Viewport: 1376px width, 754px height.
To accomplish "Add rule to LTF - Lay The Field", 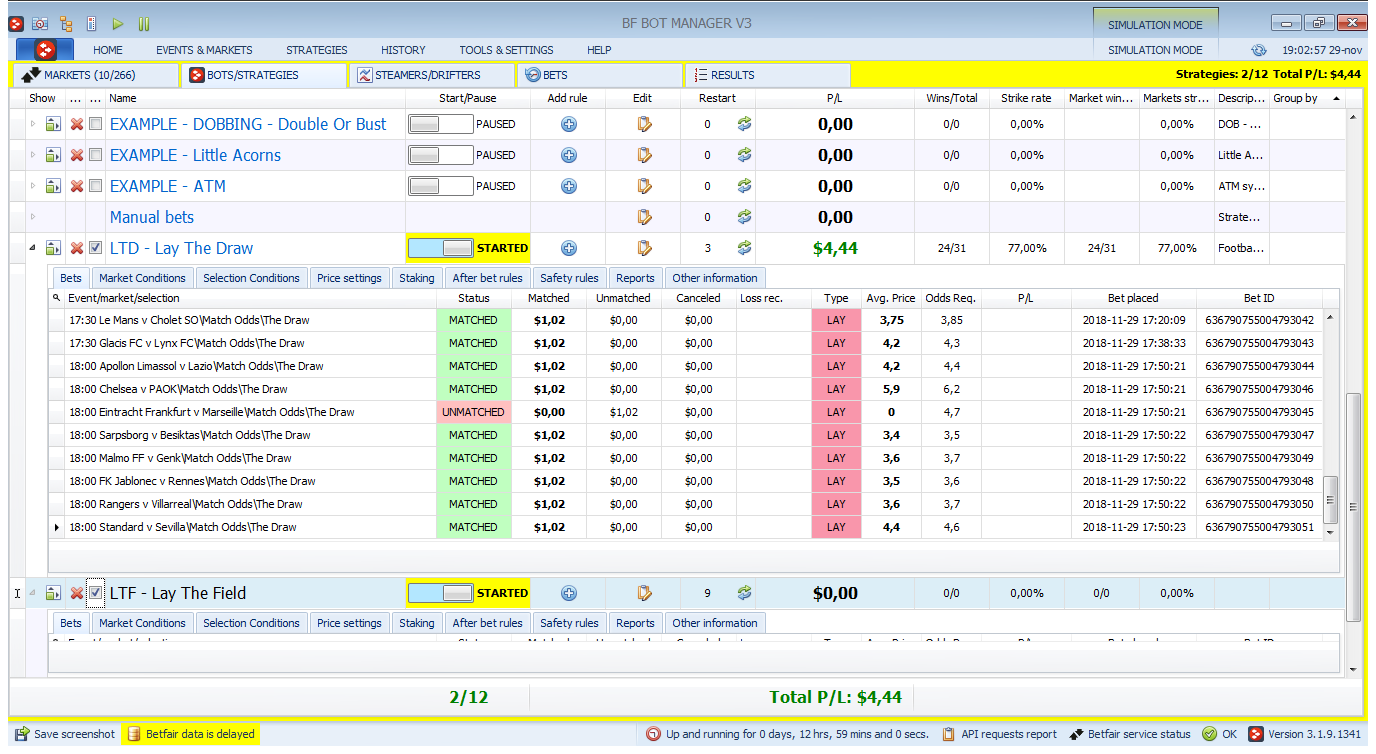I will click(569, 593).
